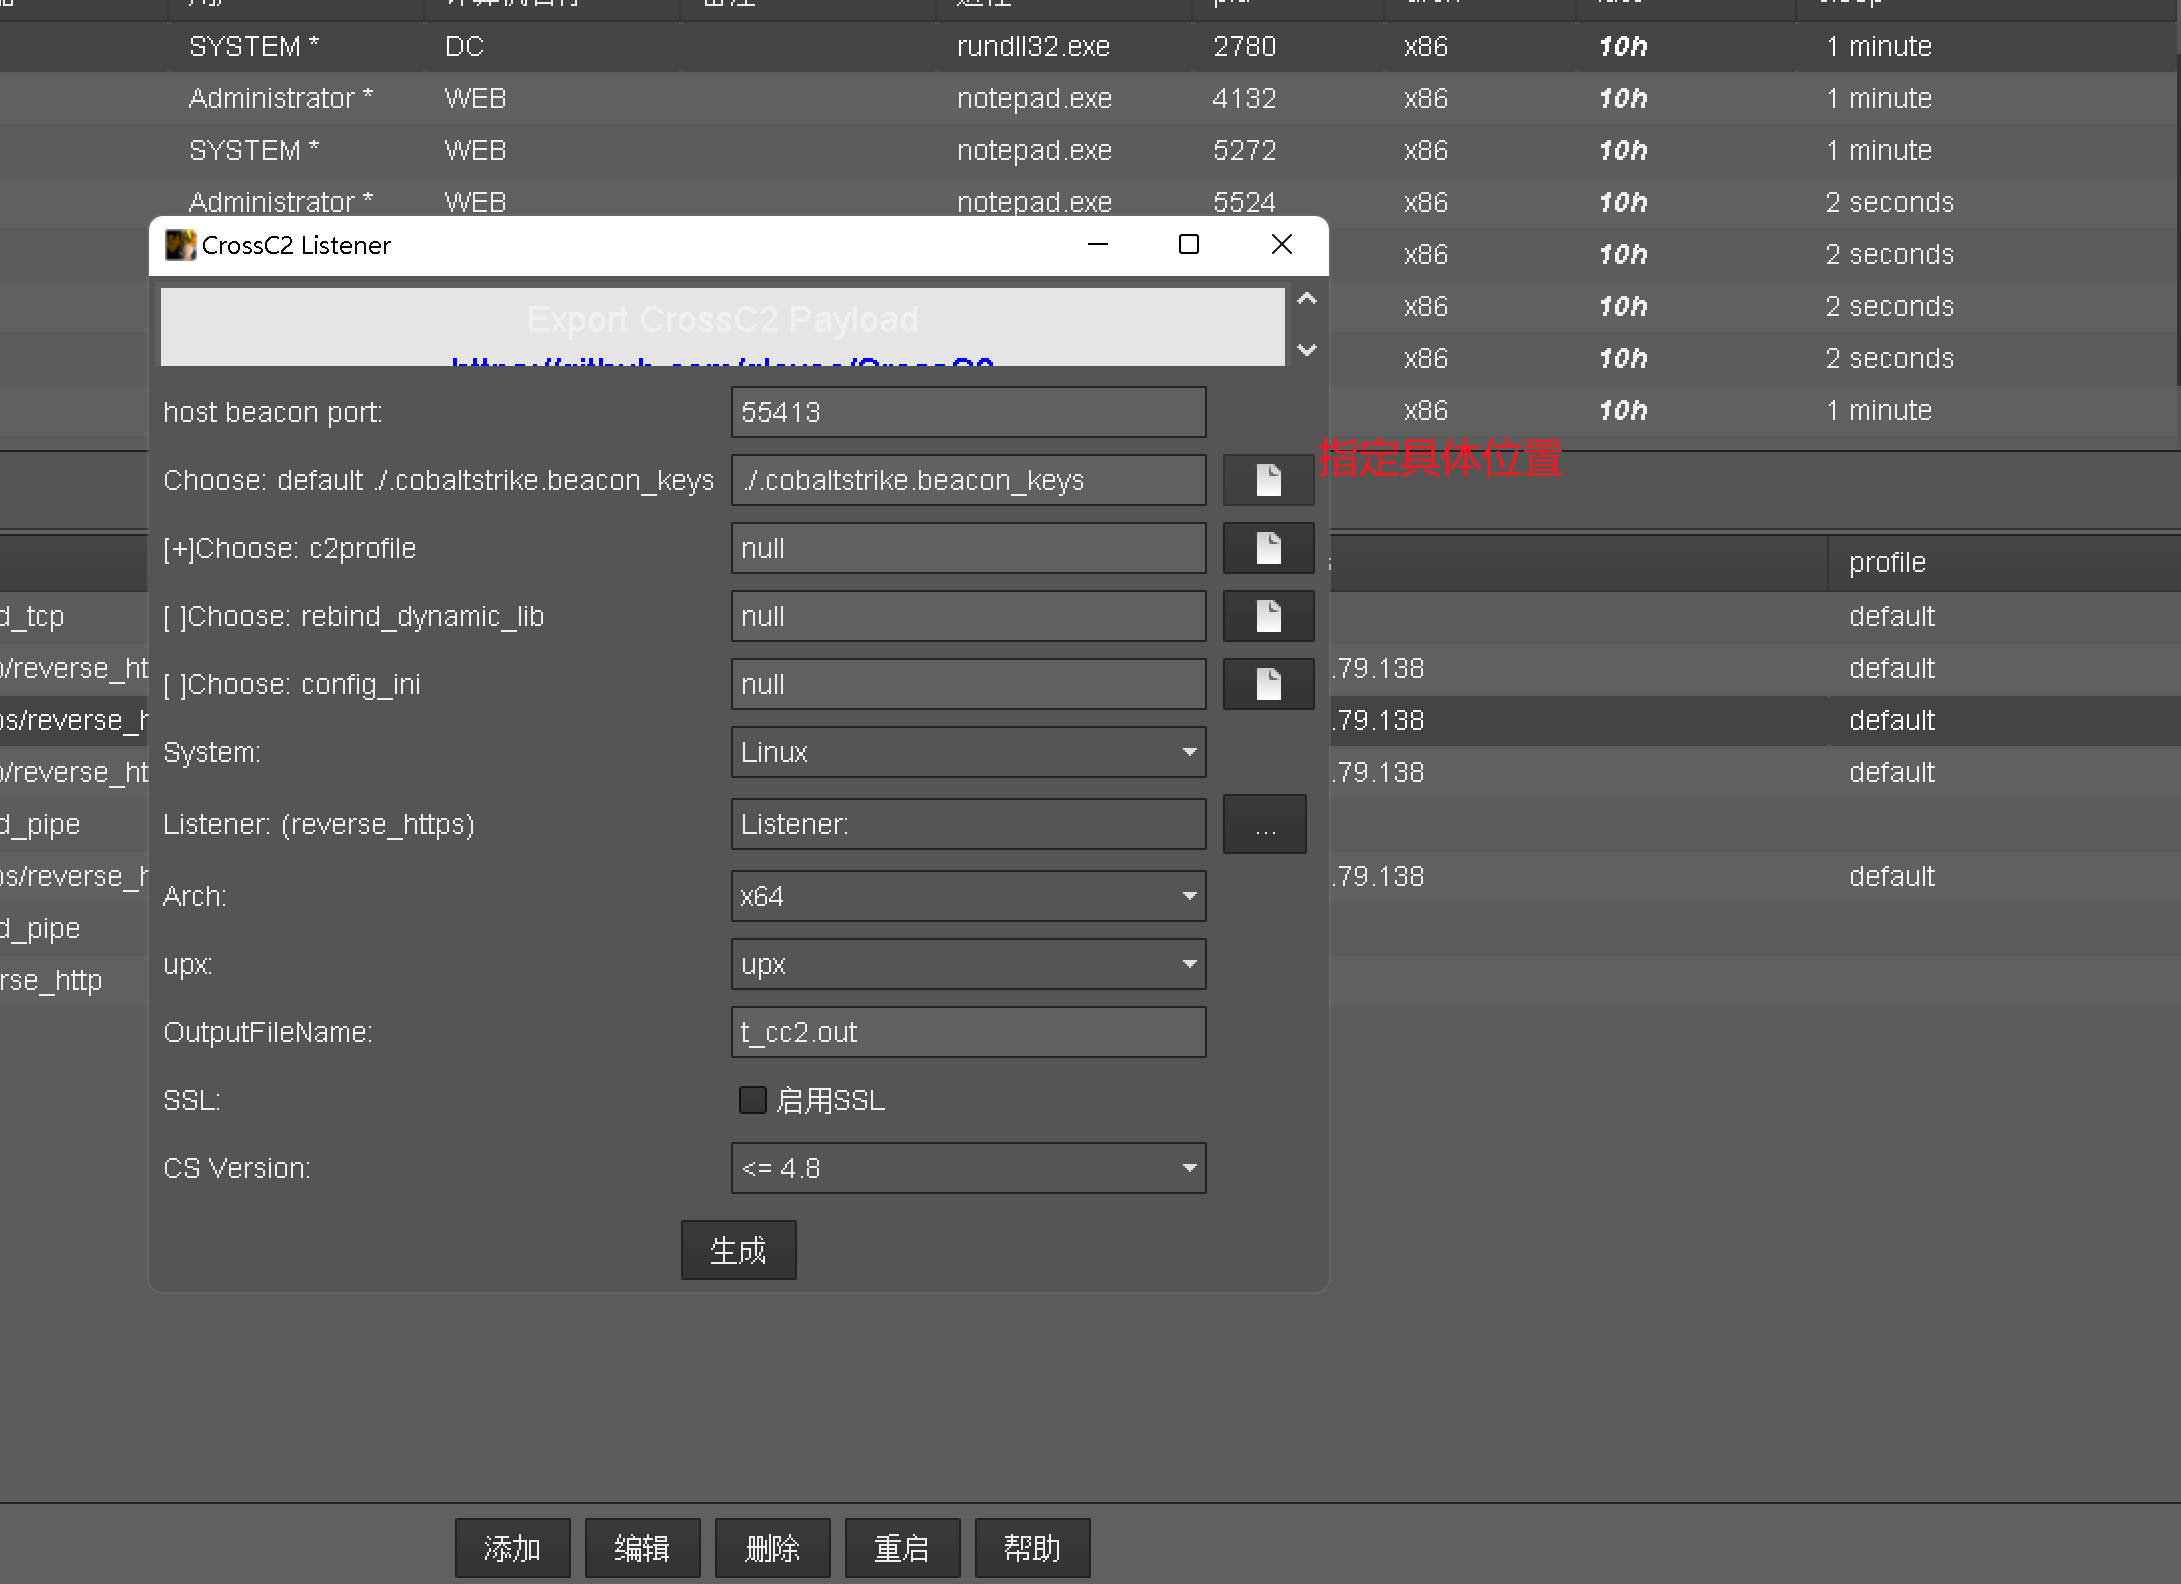
Task: Click the CrossC2 Listener window icon
Action: 180,245
